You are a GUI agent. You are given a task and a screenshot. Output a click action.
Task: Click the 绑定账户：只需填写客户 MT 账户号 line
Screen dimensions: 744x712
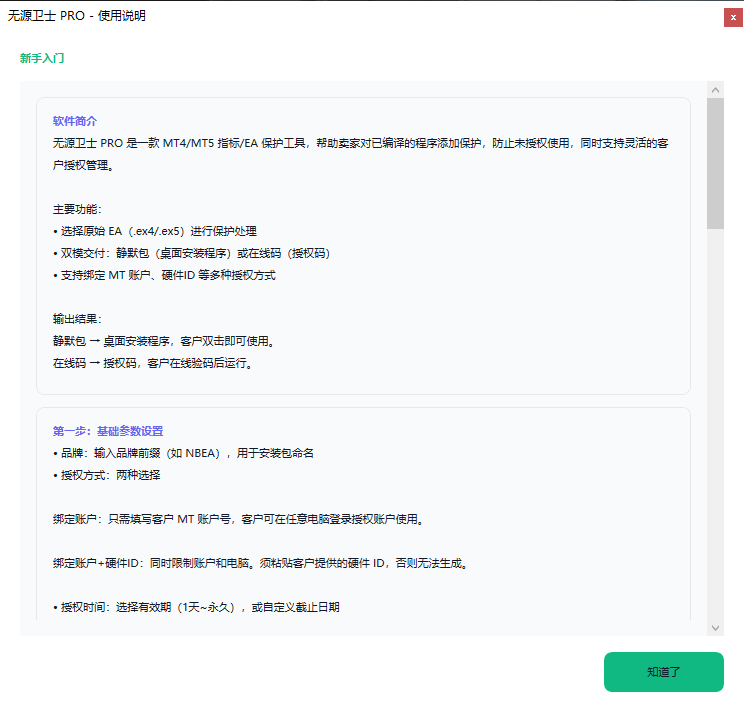[238, 519]
